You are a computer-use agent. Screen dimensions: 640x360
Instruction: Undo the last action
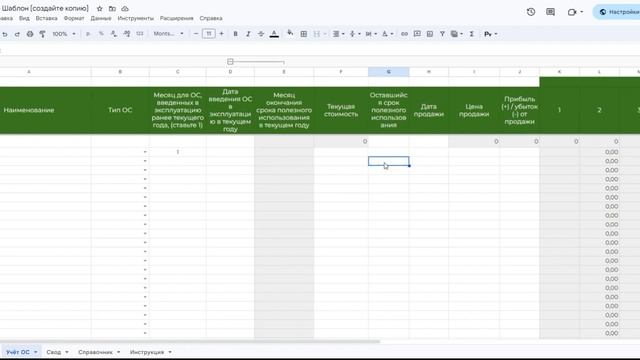click(x=5, y=34)
